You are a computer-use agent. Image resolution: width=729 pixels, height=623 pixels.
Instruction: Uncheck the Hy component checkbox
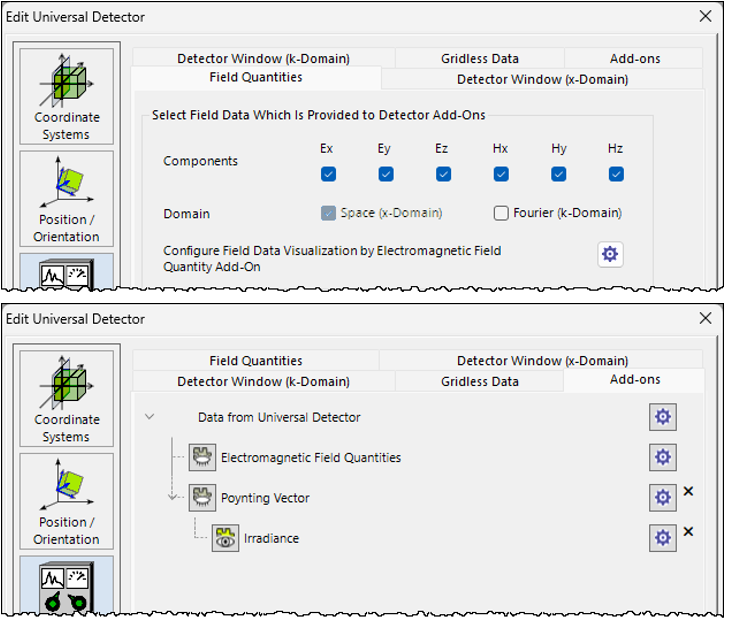click(x=559, y=174)
